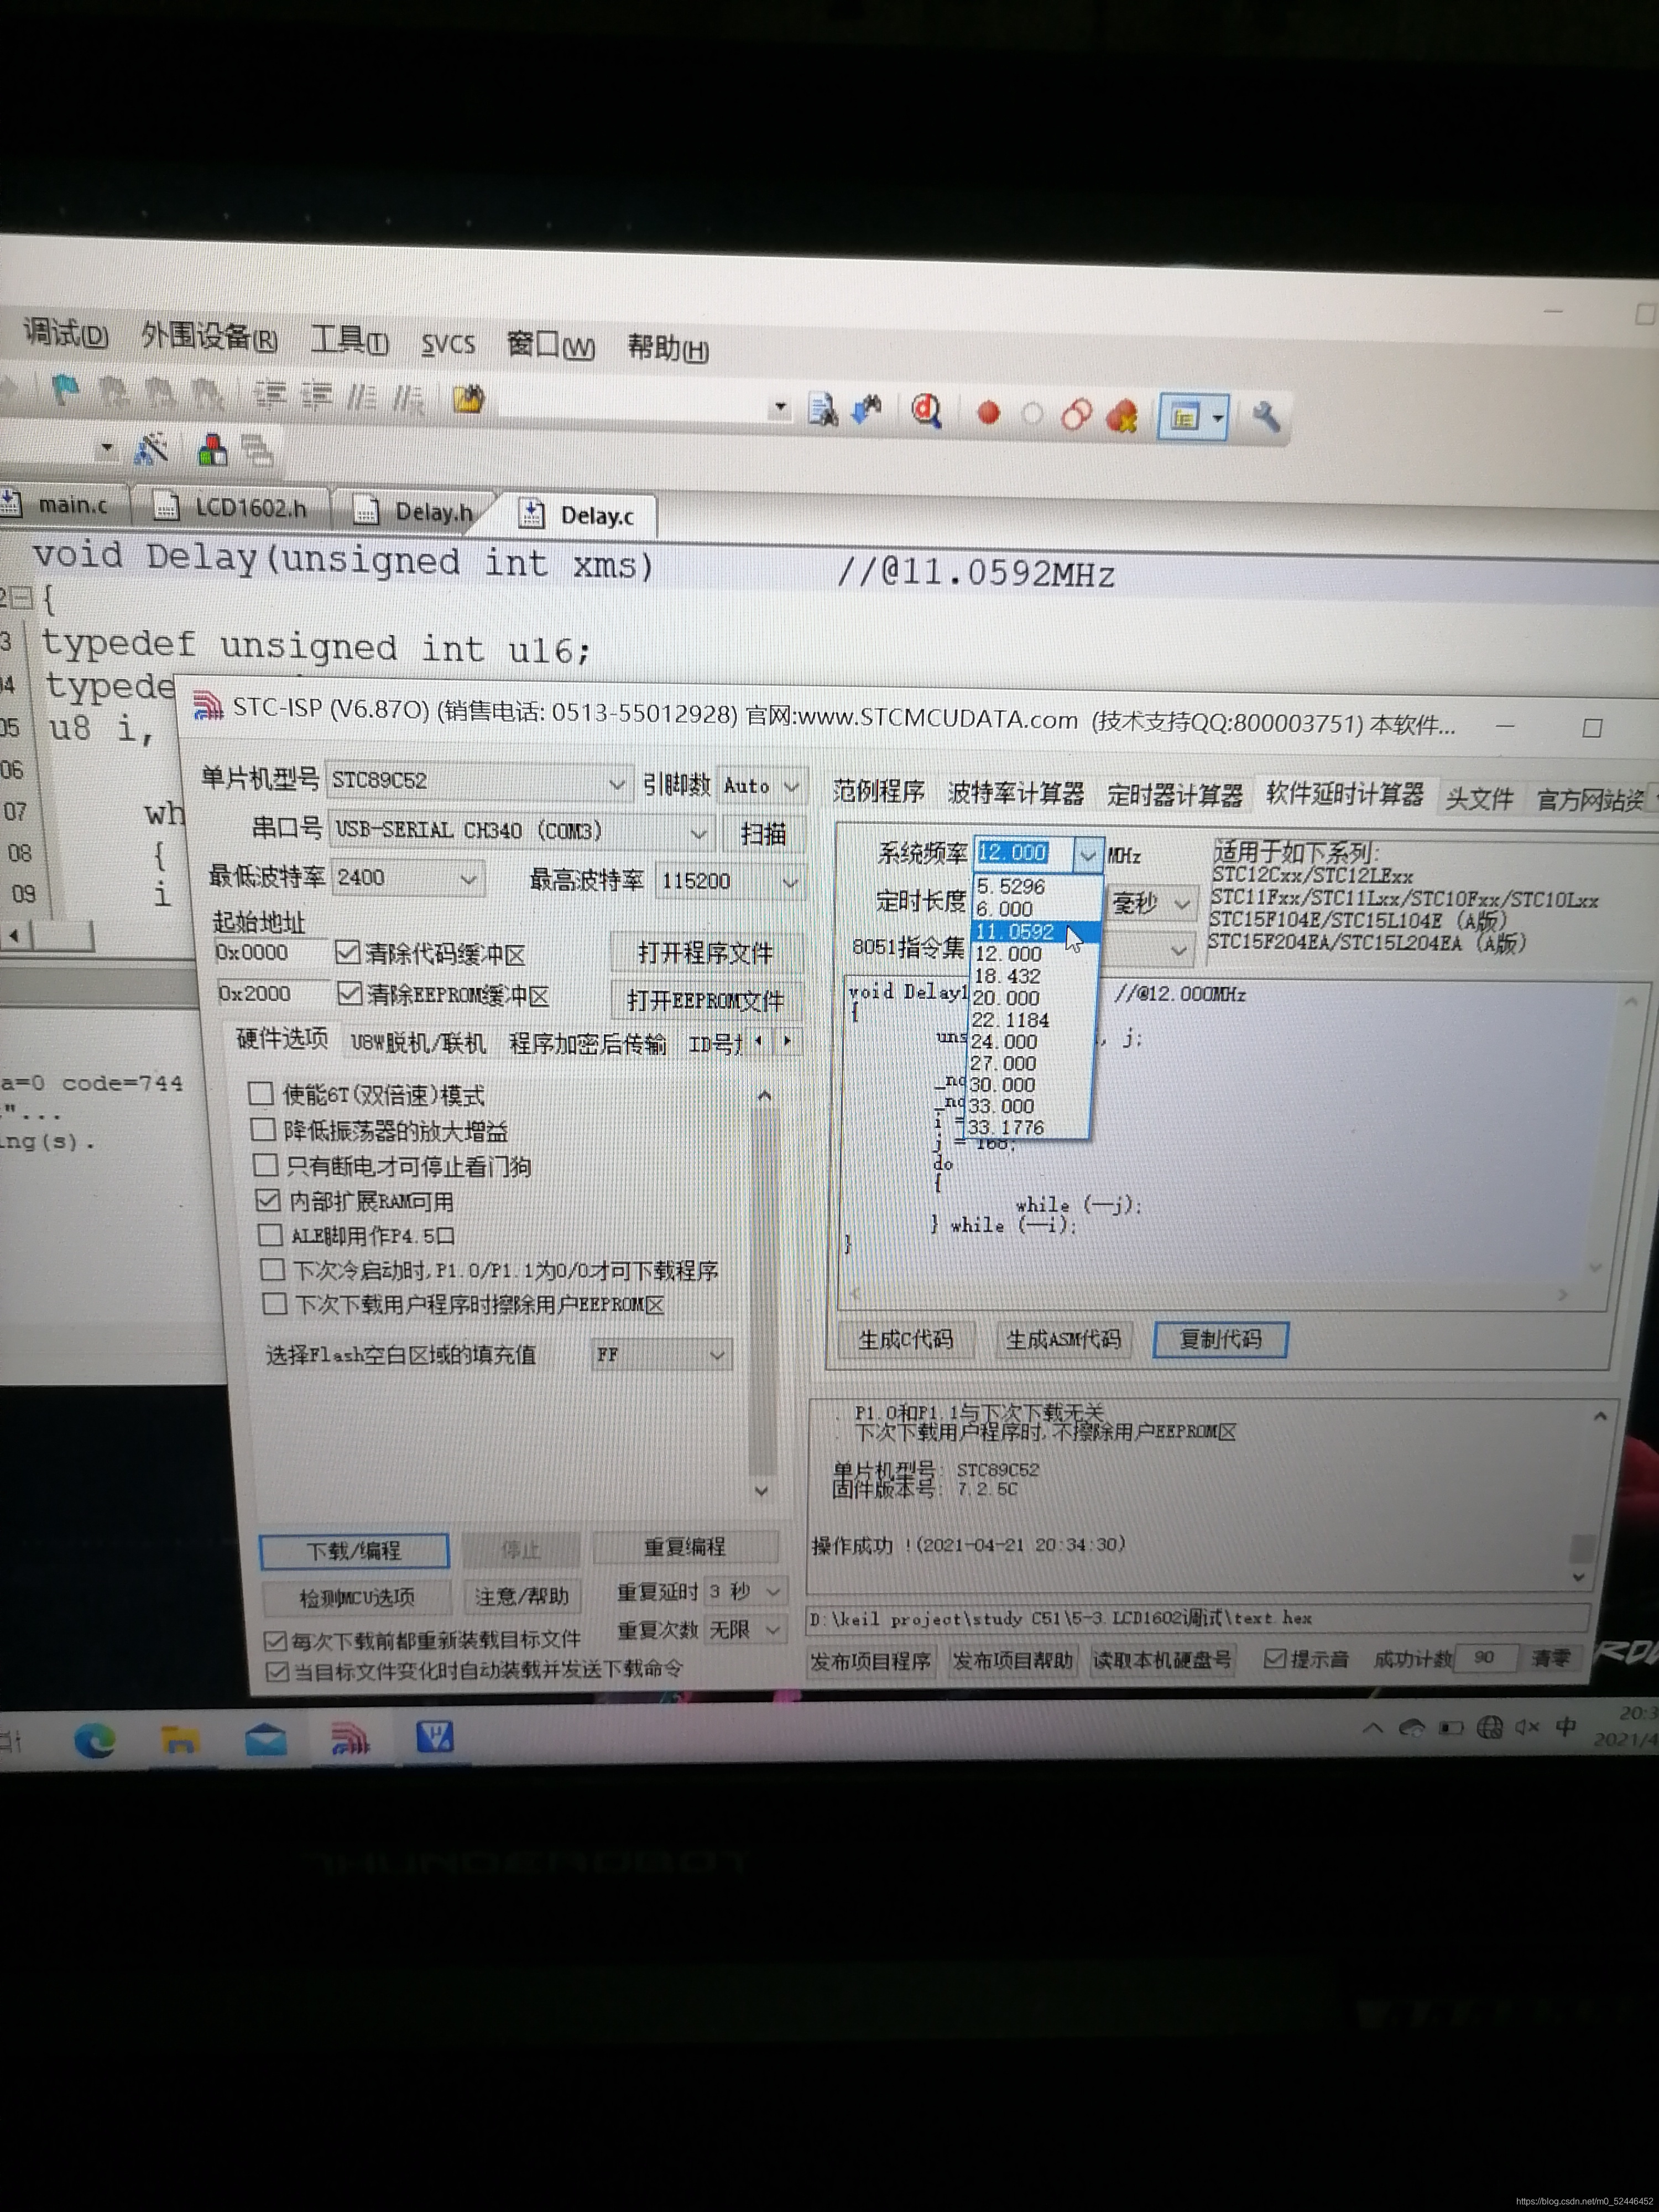Click the debug session magnifier icon
The height and width of the screenshot is (2212, 1659).
(926, 411)
